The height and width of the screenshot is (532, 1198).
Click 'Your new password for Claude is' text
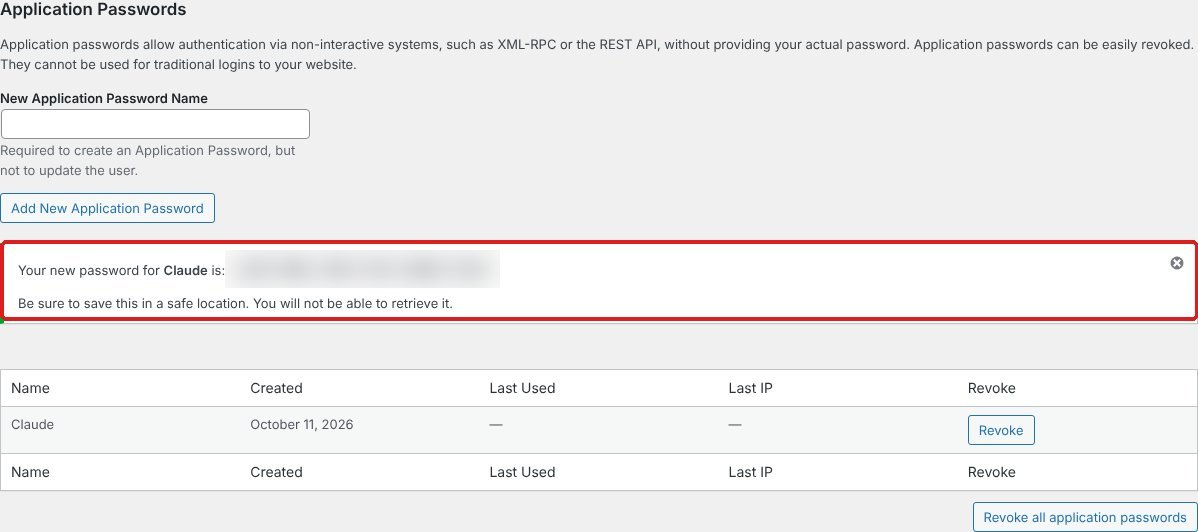(x=121, y=270)
